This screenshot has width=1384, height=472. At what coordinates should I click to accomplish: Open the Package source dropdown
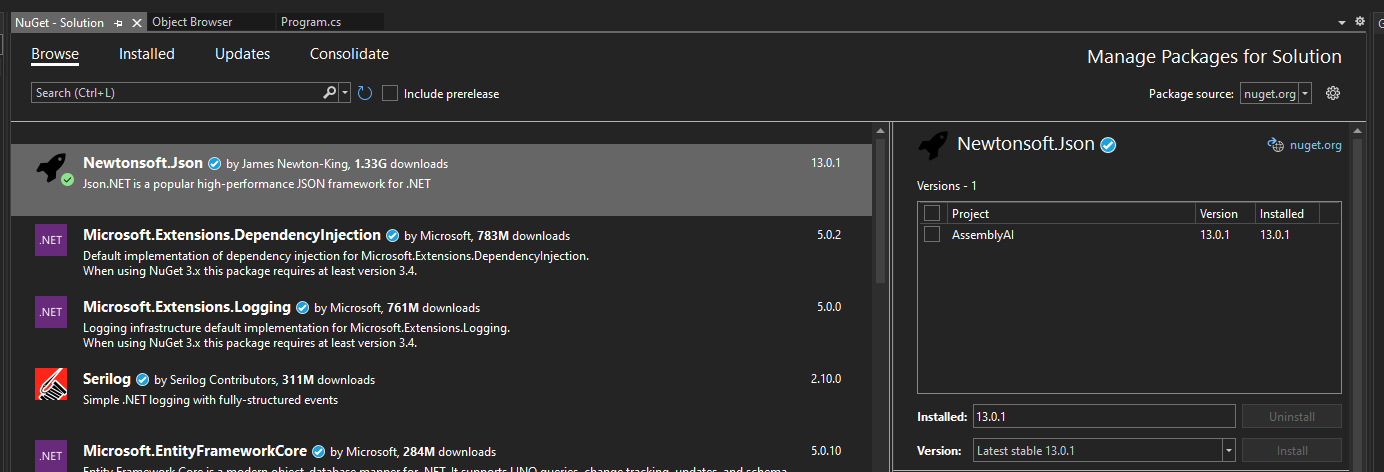pyautogui.click(x=1306, y=94)
